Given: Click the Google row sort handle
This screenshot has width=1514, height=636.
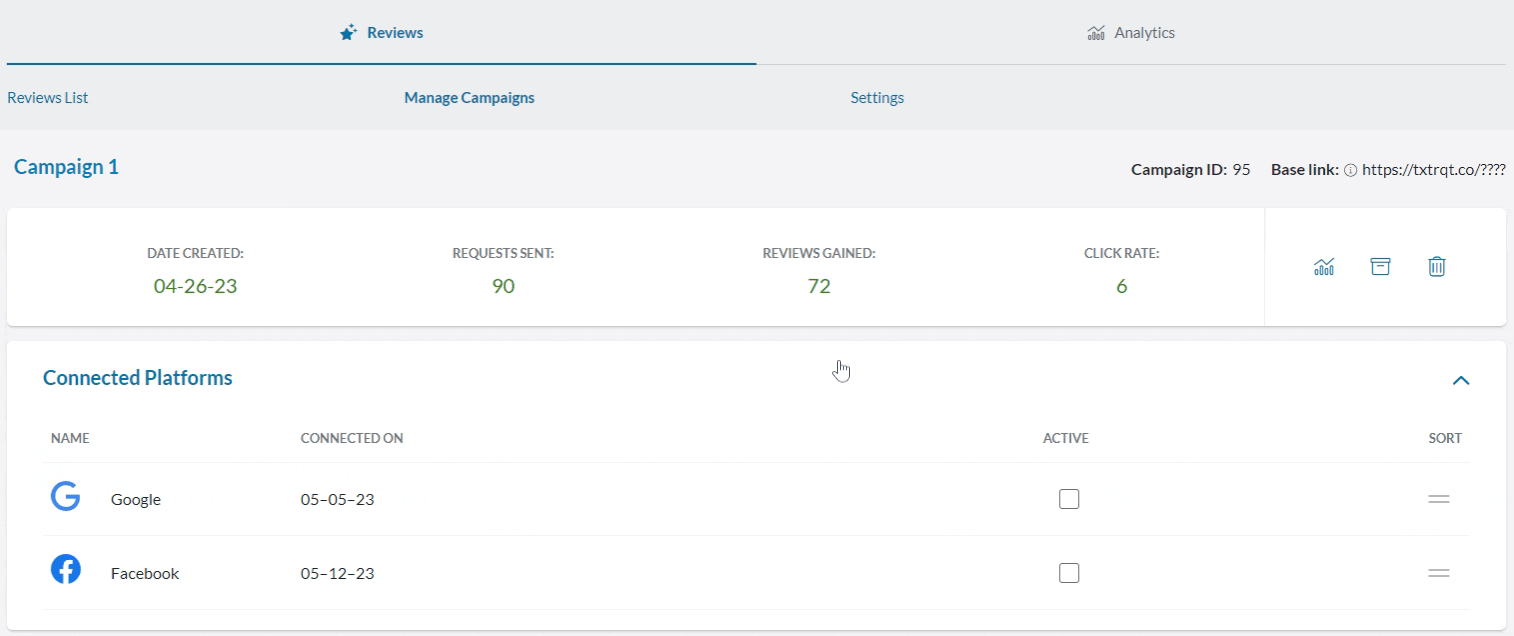Looking at the screenshot, I should [x=1439, y=499].
